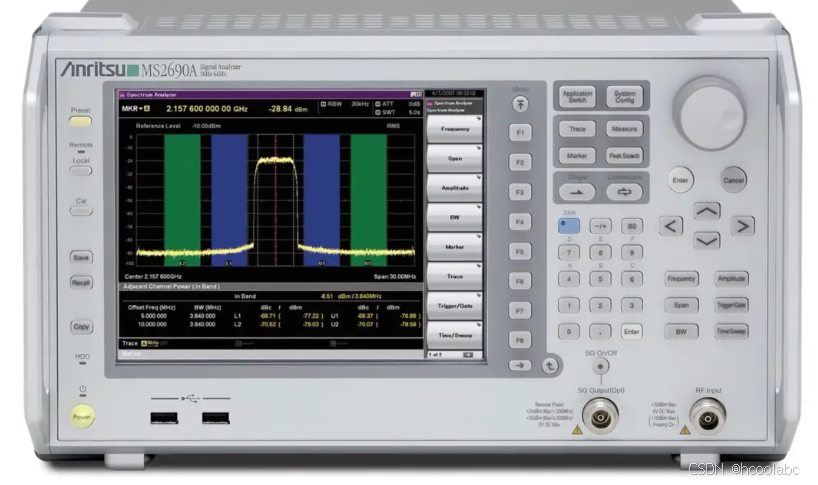Hit the hardware Time/Sweep key

pos(731,331)
